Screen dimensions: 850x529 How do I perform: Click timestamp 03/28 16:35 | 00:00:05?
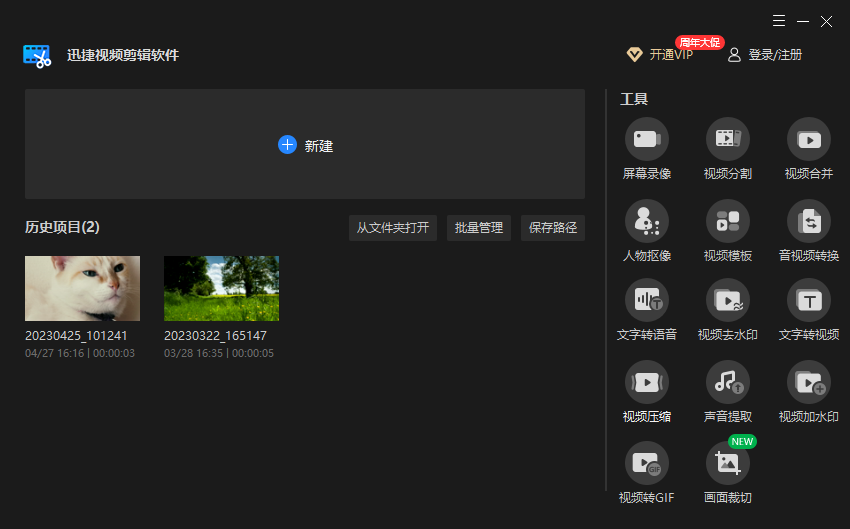pyautogui.click(x=218, y=353)
